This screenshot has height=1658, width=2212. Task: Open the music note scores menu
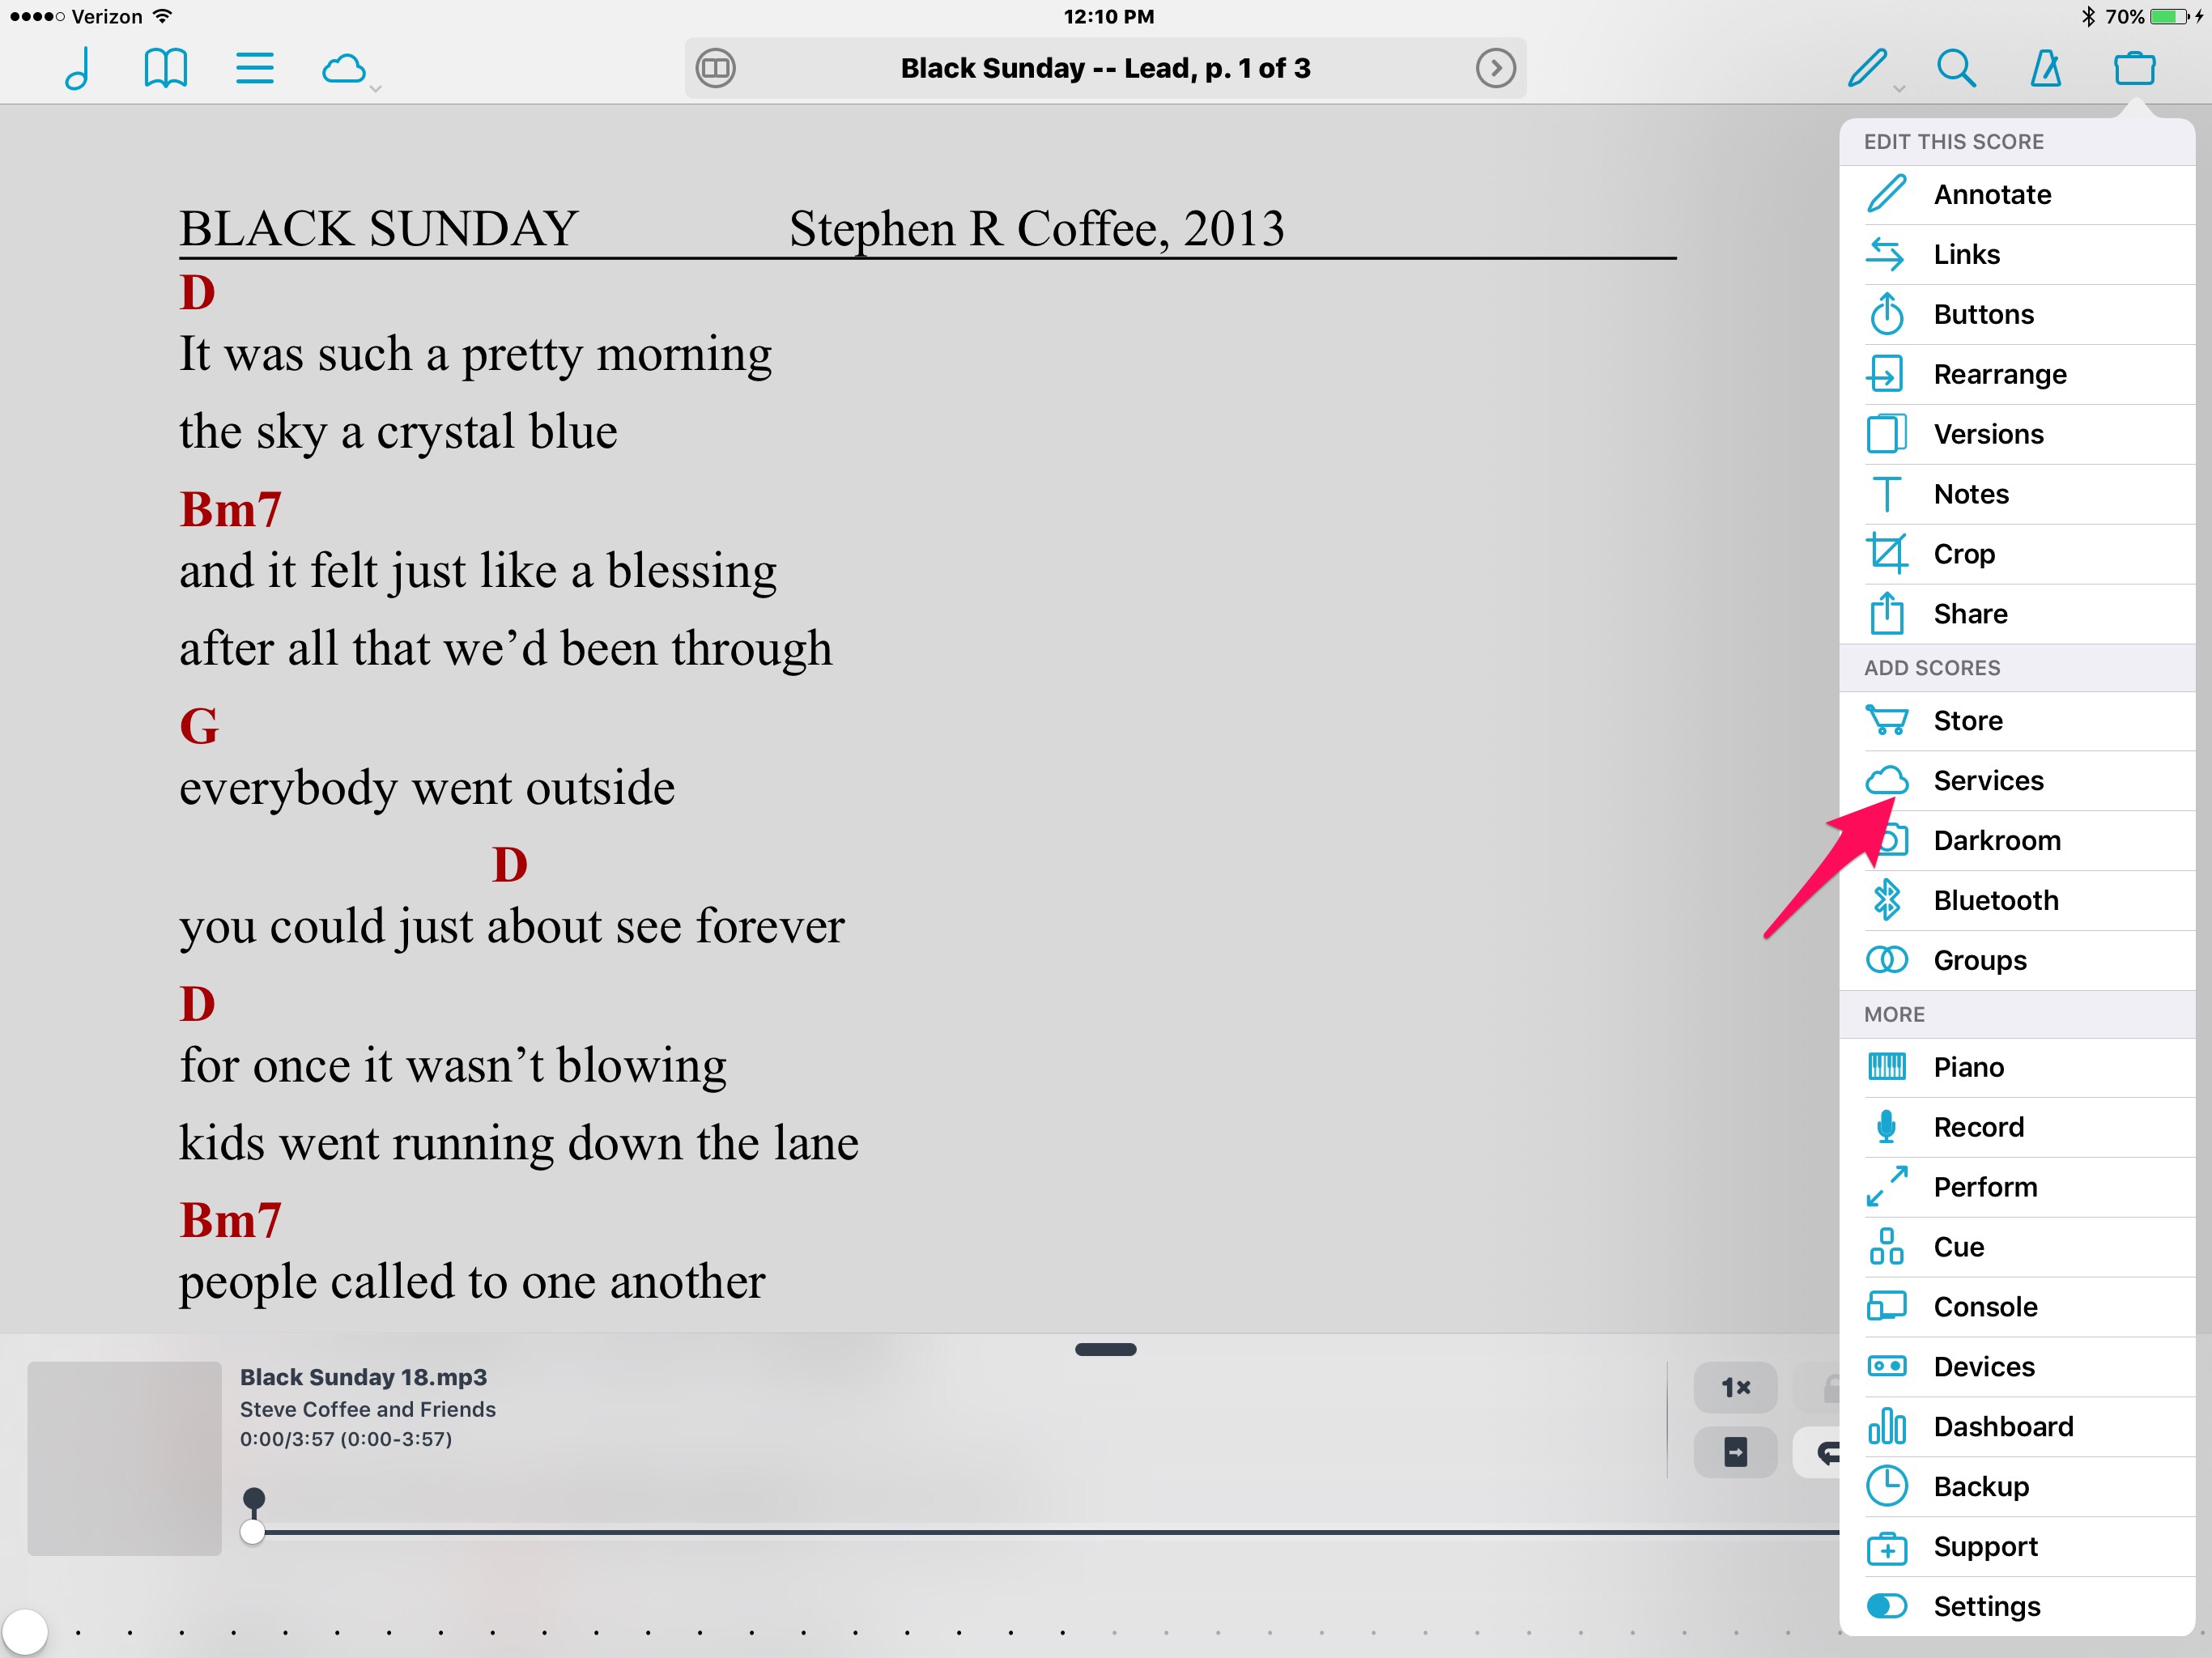pos(78,68)
